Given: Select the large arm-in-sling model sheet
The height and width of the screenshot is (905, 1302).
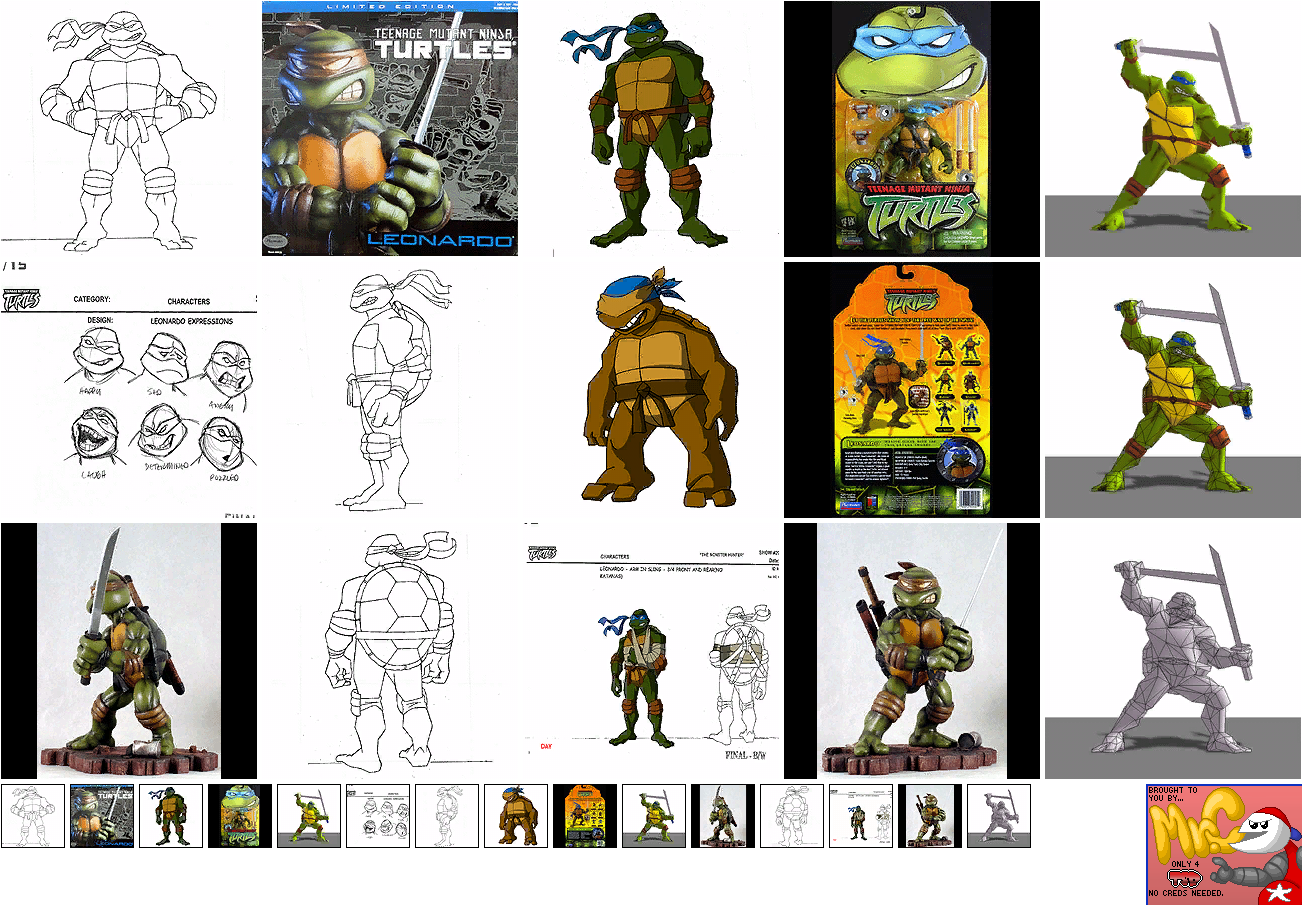Looking at the screenshot, I should (651, 651).
